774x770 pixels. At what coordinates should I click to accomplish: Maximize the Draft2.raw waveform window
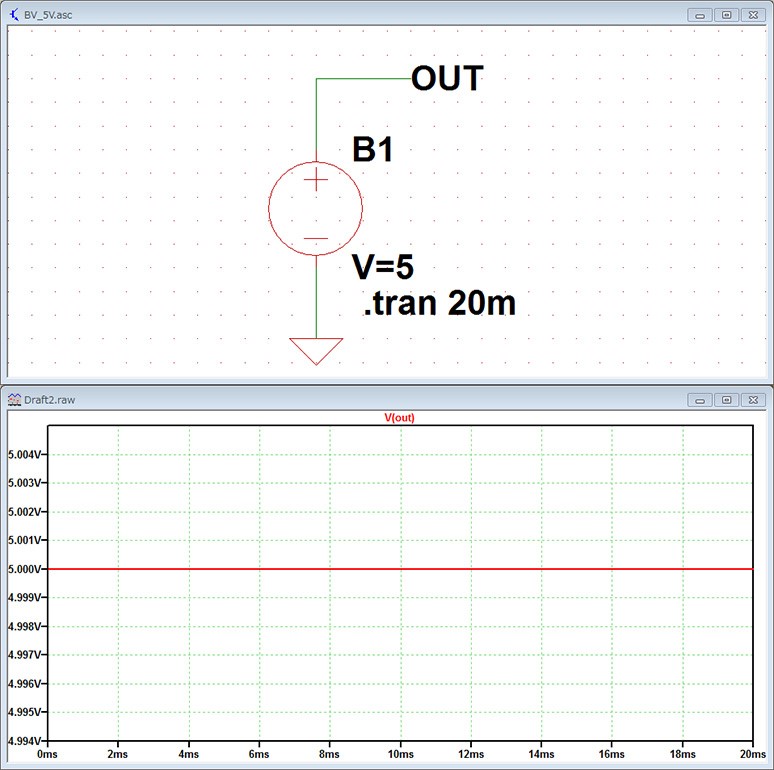[x=727, y=399]
